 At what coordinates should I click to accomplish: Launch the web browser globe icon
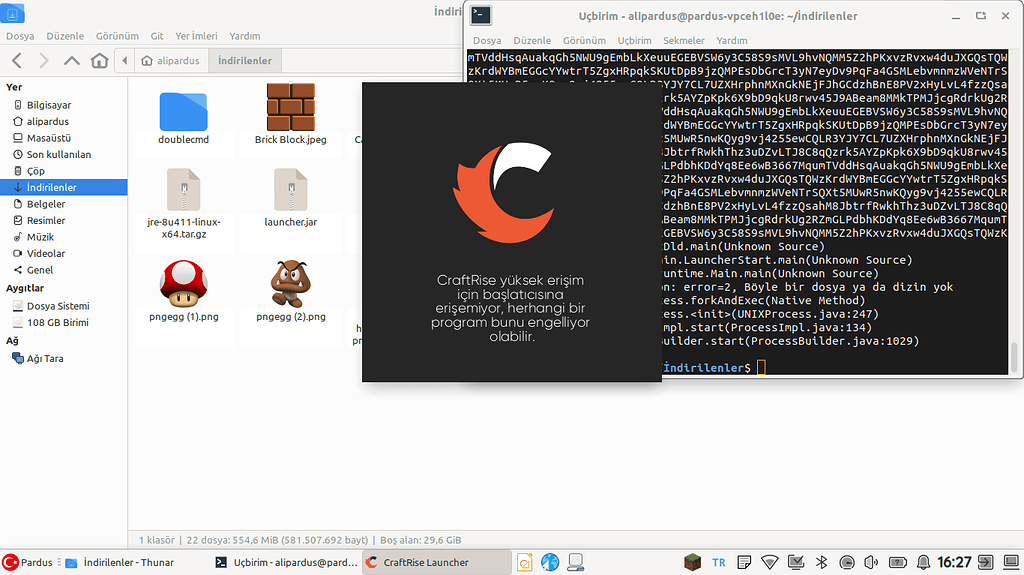(x=550, y=563)
